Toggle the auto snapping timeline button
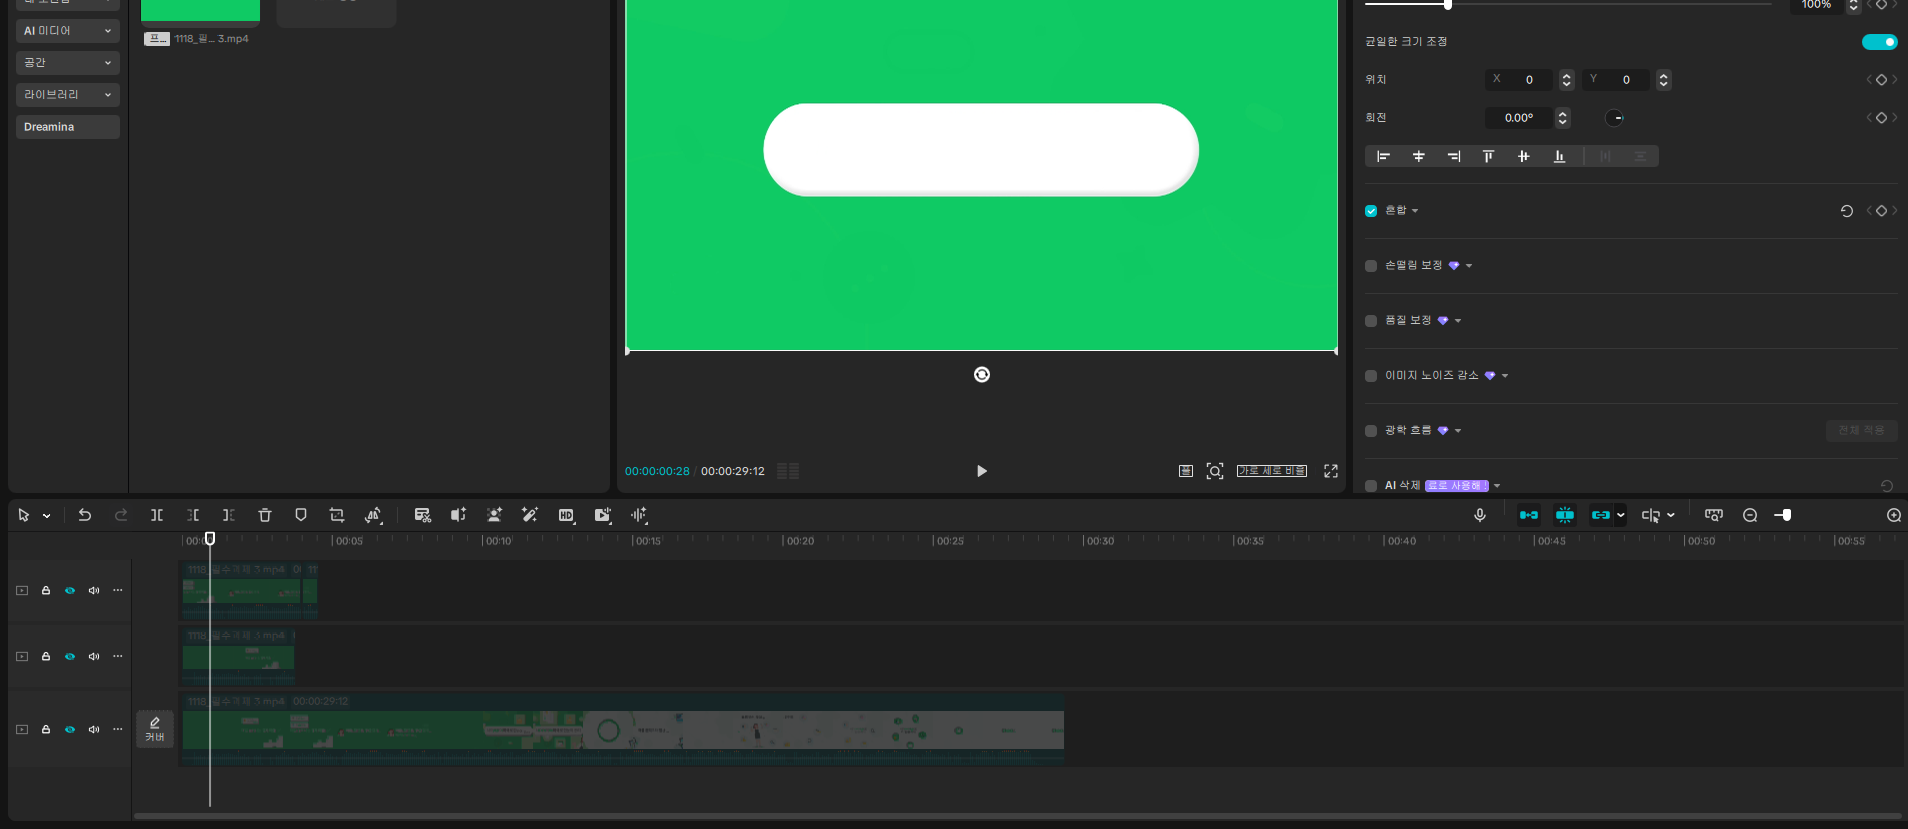The width and height of the screenshot is (1908, 829). click(x=1565, y=515)
